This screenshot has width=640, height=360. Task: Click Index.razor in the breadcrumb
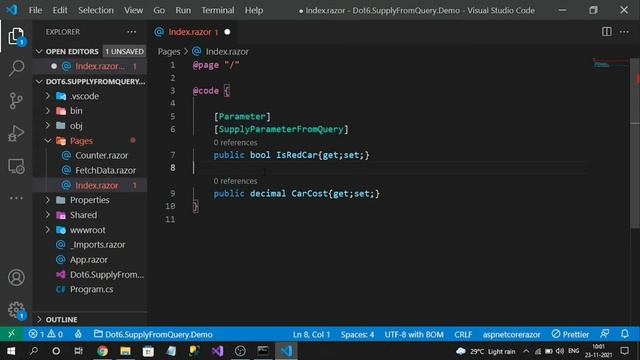(227, 51)
